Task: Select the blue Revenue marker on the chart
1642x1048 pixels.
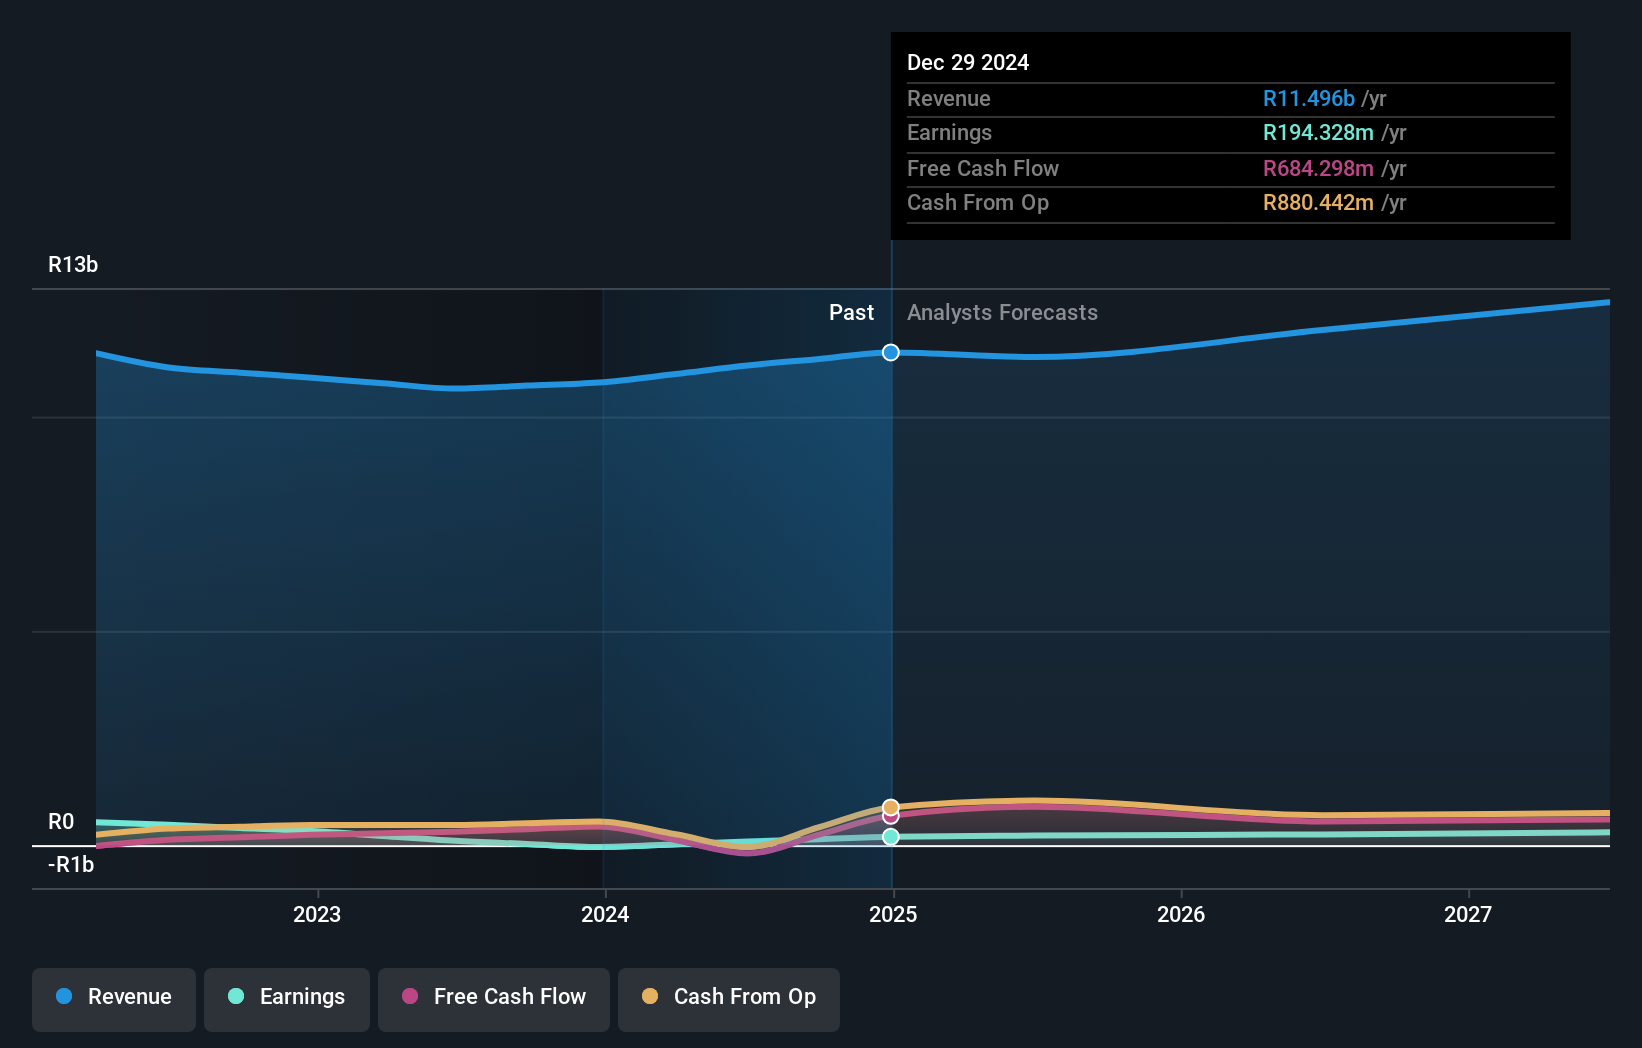Action: 890,352
